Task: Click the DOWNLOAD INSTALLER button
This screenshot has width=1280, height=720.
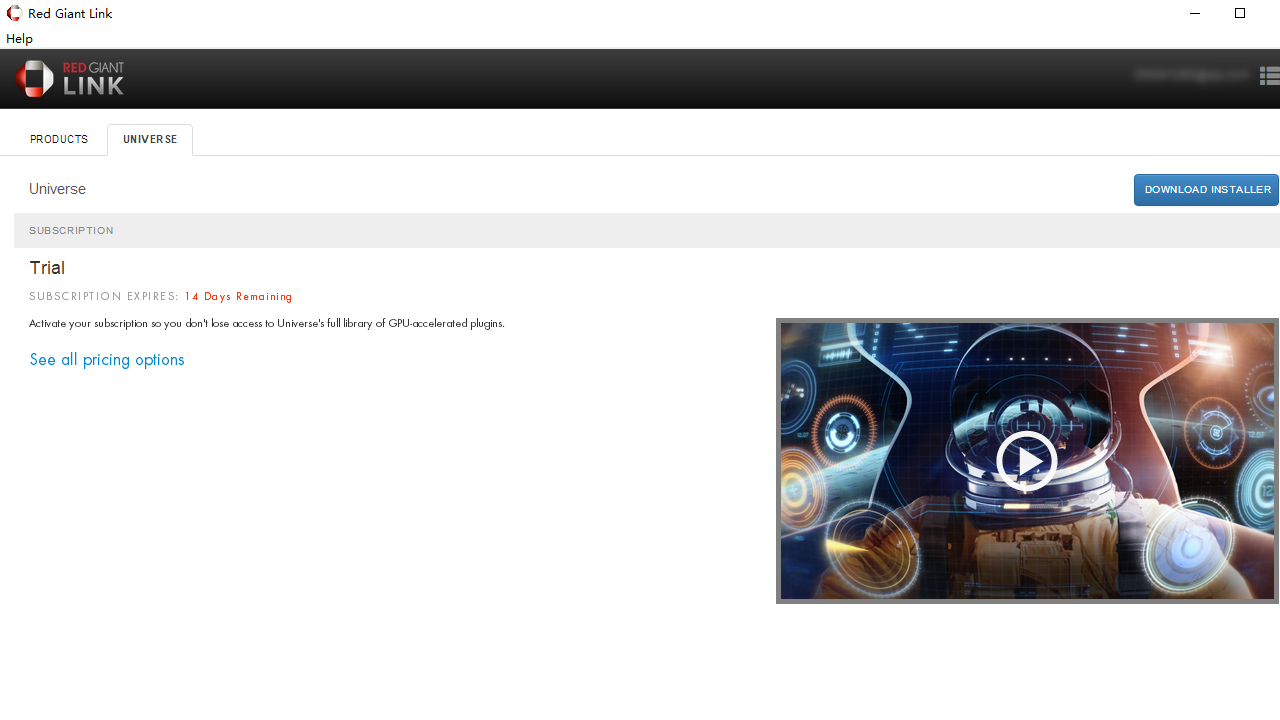Action: [x=1206, y=189]
